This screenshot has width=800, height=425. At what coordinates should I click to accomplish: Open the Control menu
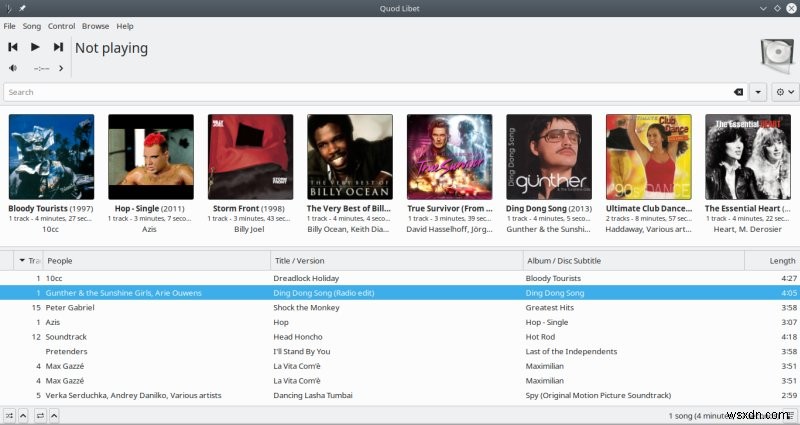coord(61,26)
